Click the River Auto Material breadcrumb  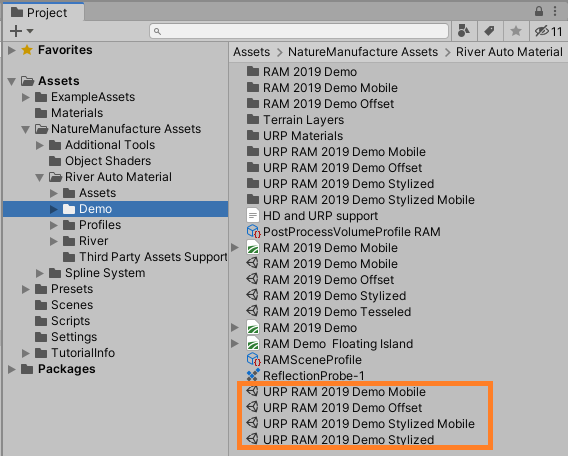pyautogui.click(x=509, y=52)
